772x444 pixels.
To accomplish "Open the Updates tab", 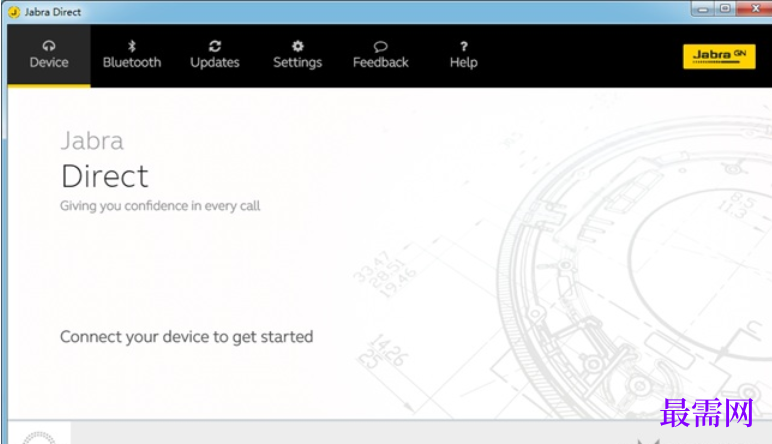I will (x=215, y=55).
